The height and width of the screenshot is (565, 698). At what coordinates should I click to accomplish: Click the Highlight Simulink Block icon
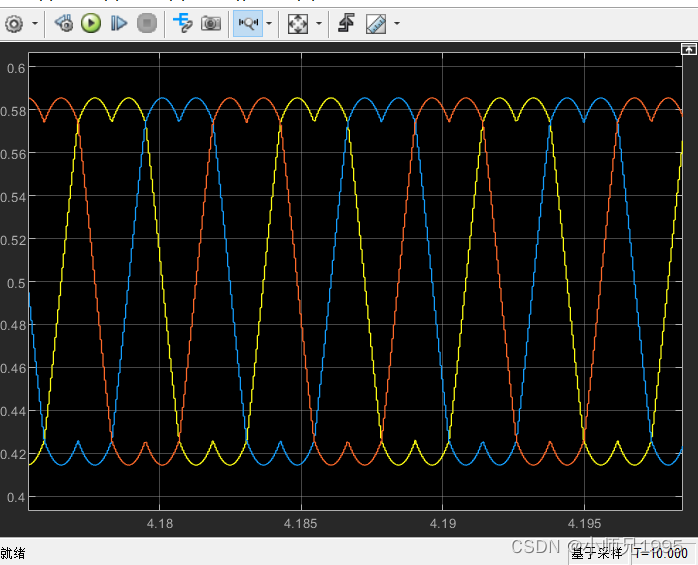[x=183, y=23]
